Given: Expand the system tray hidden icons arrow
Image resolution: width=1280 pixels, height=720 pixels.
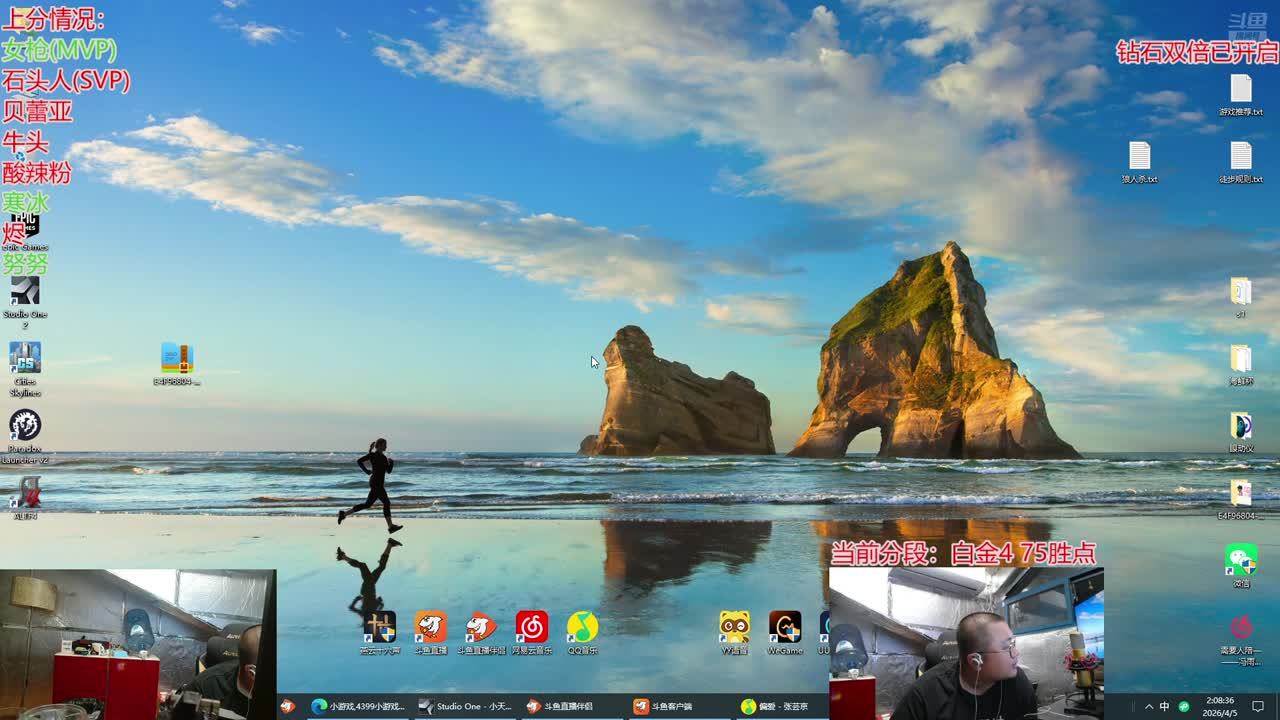Looking at the screenshot, I should [x=1148, y=706].
